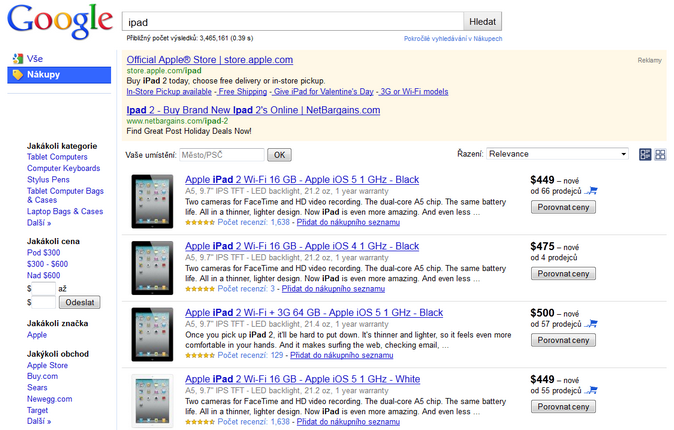Viewport: 674px width, 430px height.
Task: Click the Google logo
Action: click(60, 22)
